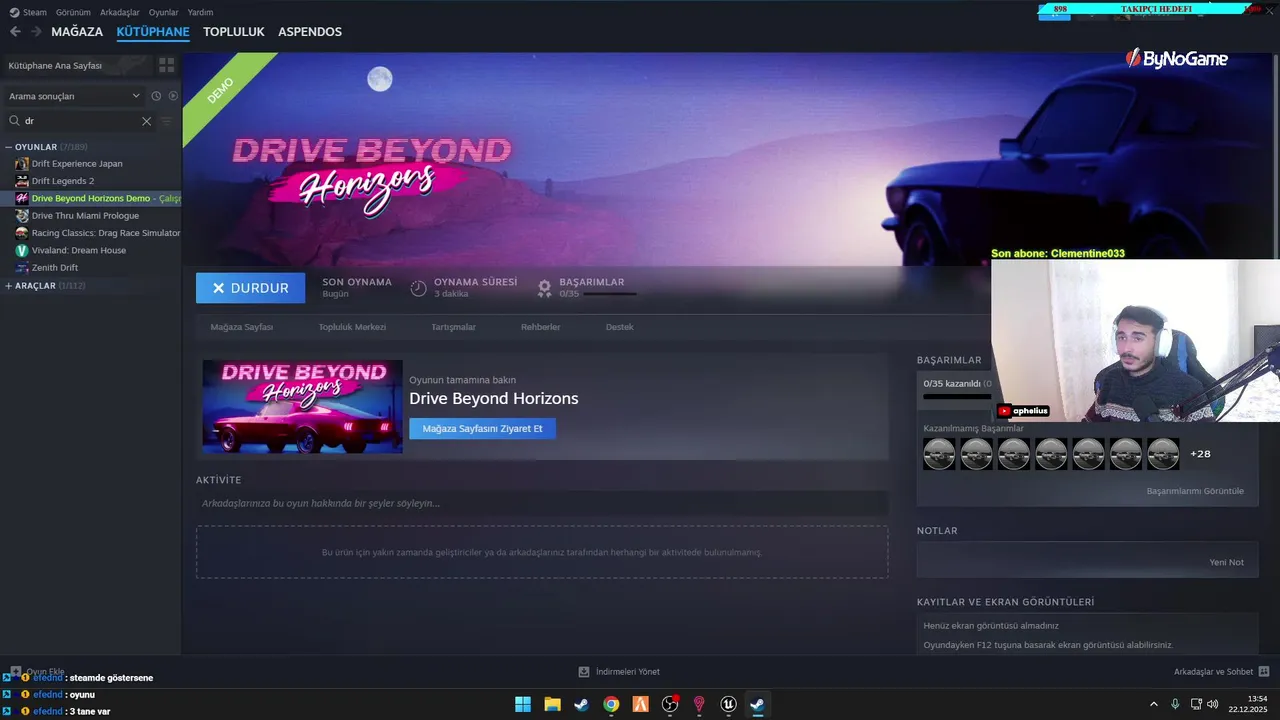This screenshot has width=1280, height=720.
Task: Click the 0/35 achievements progress bar
Action: click(609, 294)
